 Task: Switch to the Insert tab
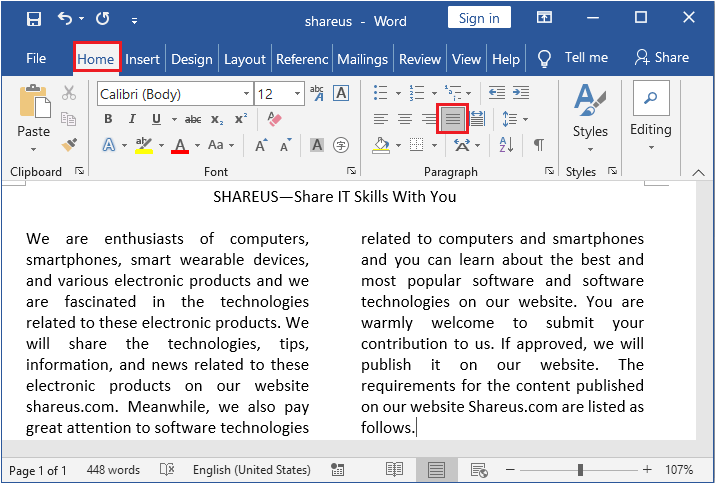tap(142, 59)
